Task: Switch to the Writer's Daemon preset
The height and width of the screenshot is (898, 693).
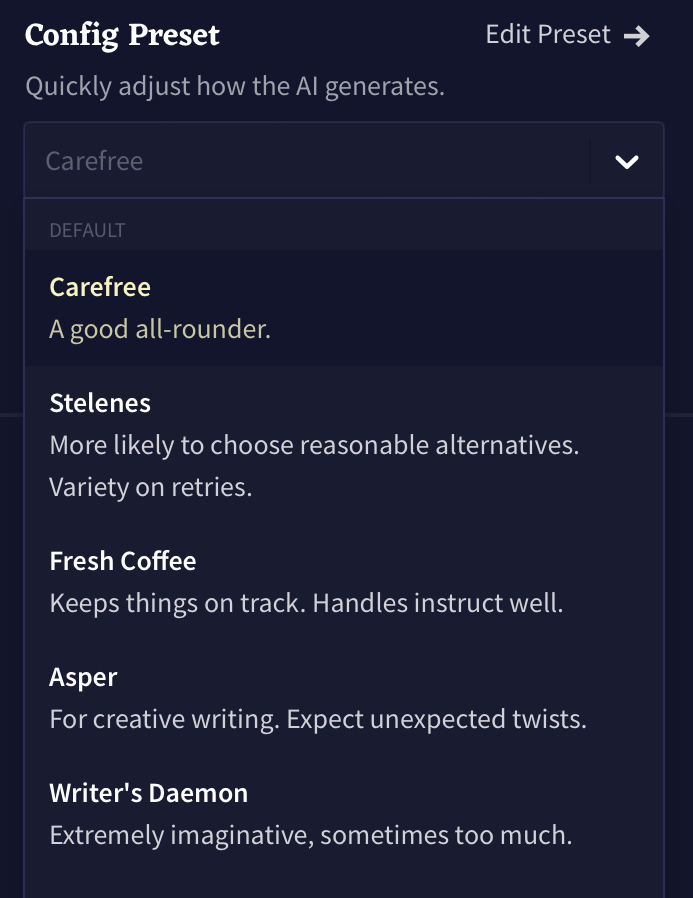Action: click(x=149, y=793)
